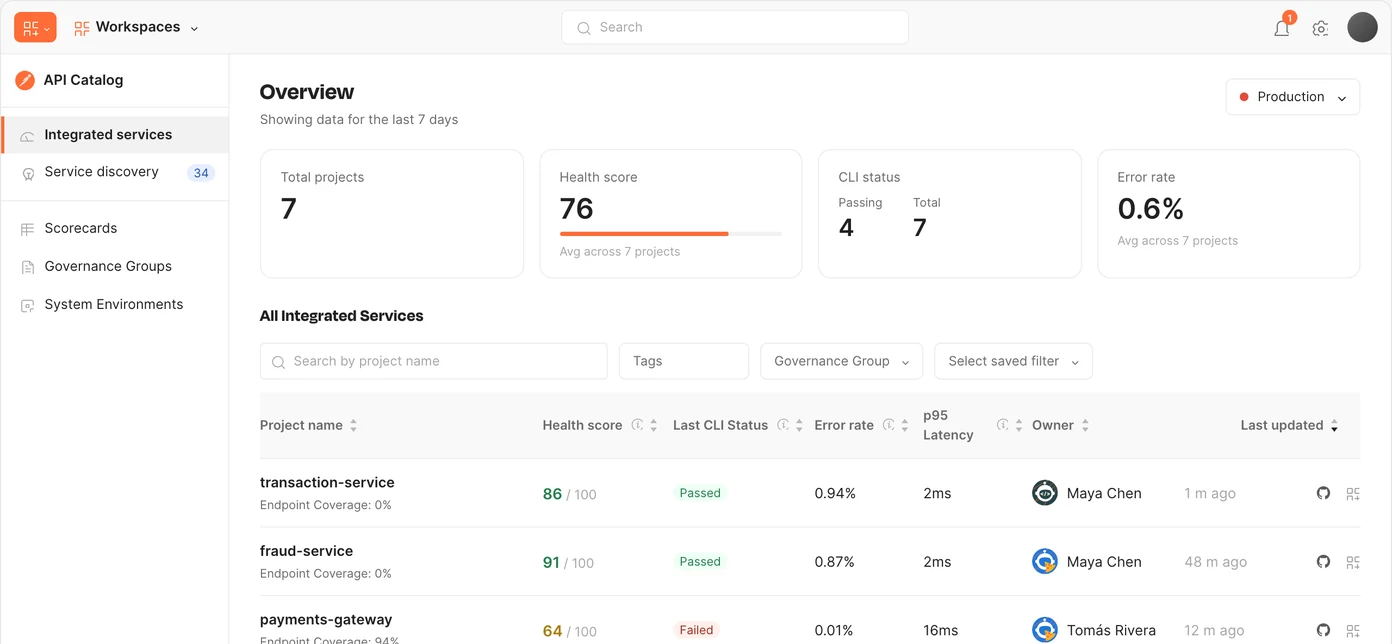Click the API Catalog logo icon
The width and height of the screenshot is (1392, 644).
click(x=25, y=80)
